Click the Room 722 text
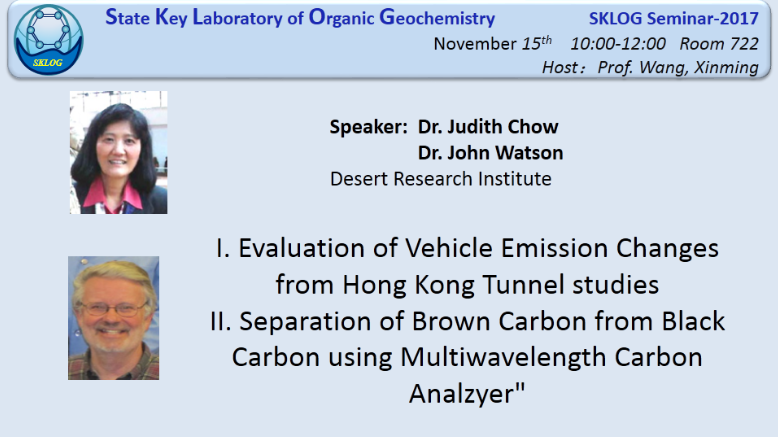 pos(719,44)
